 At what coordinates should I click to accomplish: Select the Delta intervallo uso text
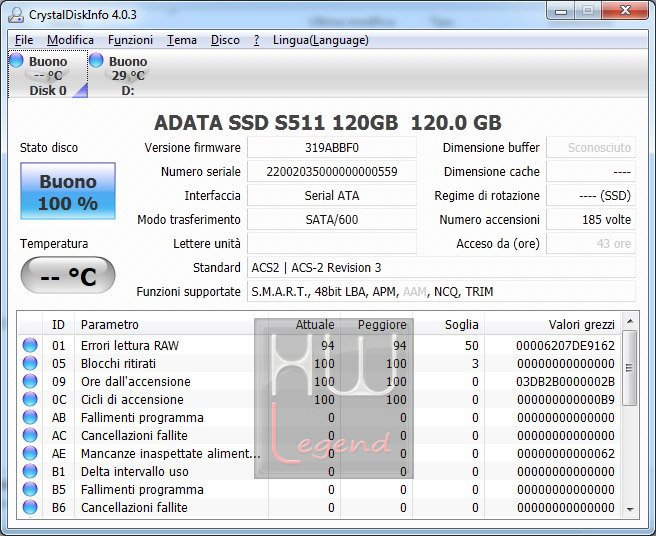[x=134, y=471]
